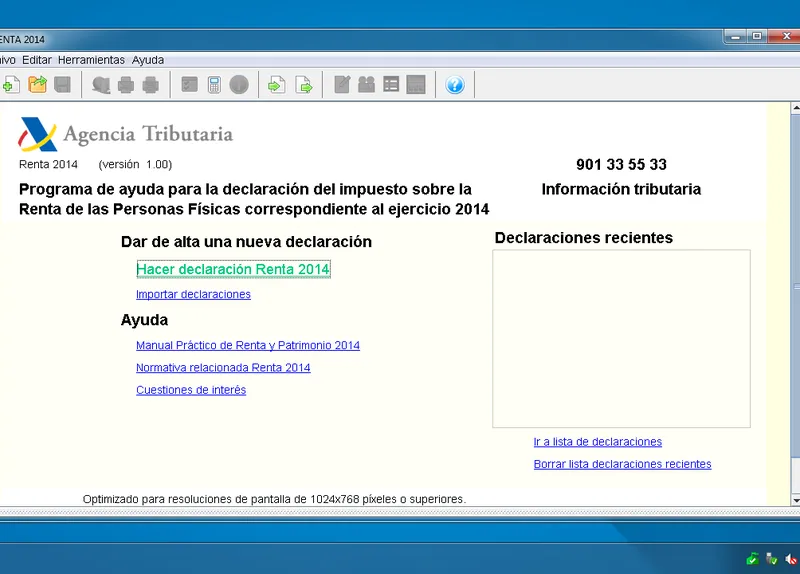Click Ir a lista de declaraciones
Image resolution: width=800 pixels, height=574 pixels.
pos(597,442)
